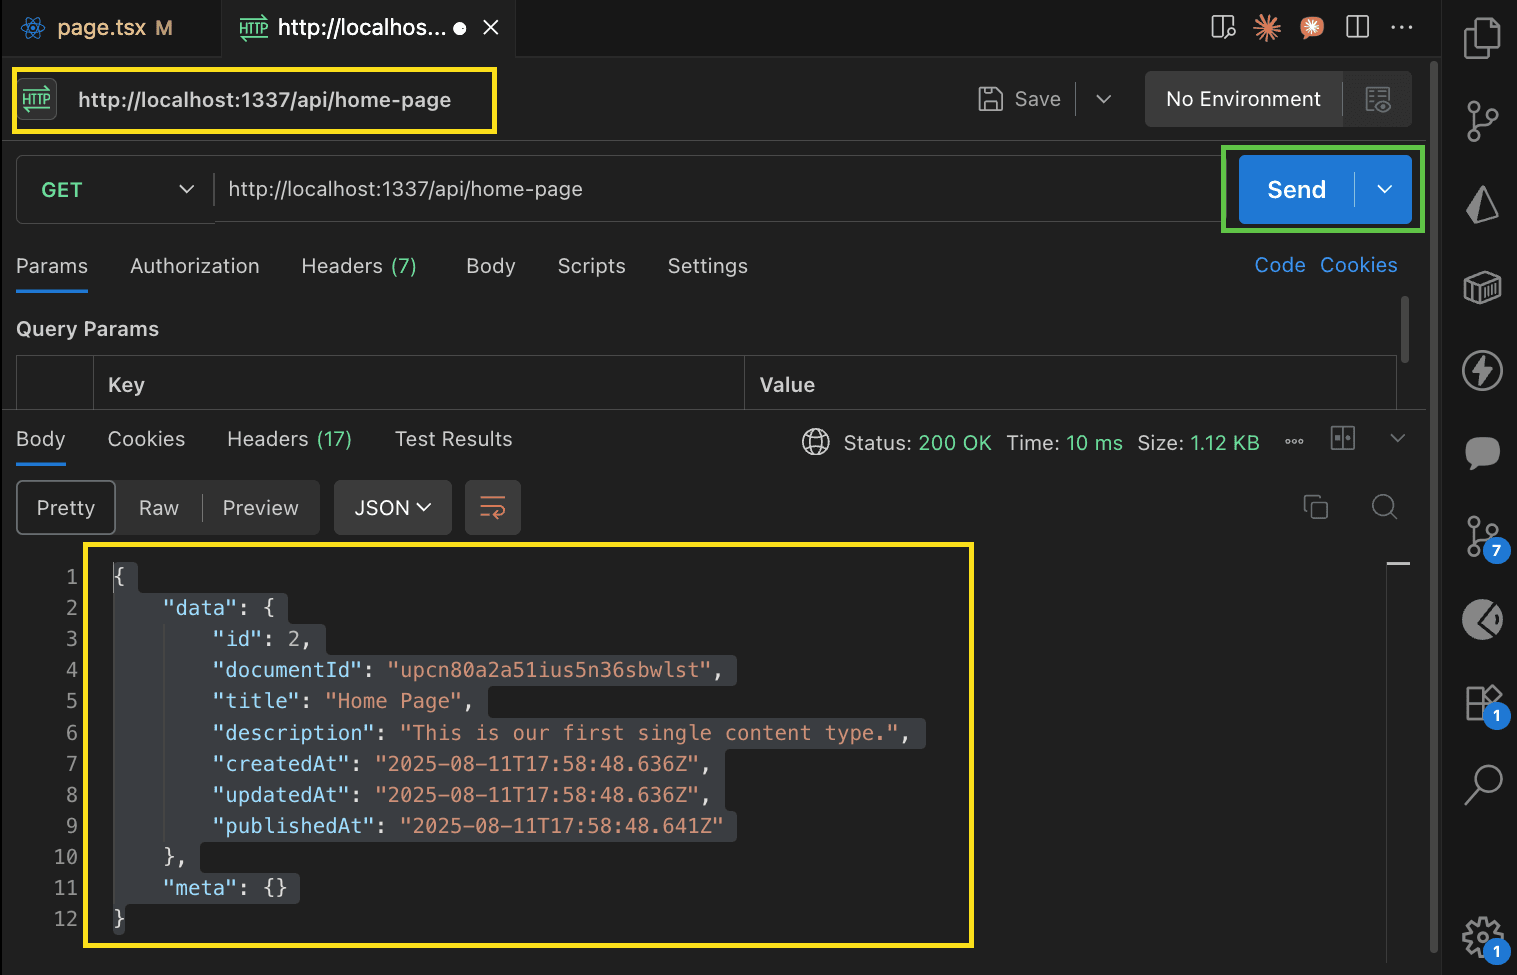Copy the response body with copy icon
This screenshot has width=1517, height=975.
pos(1315,507)
